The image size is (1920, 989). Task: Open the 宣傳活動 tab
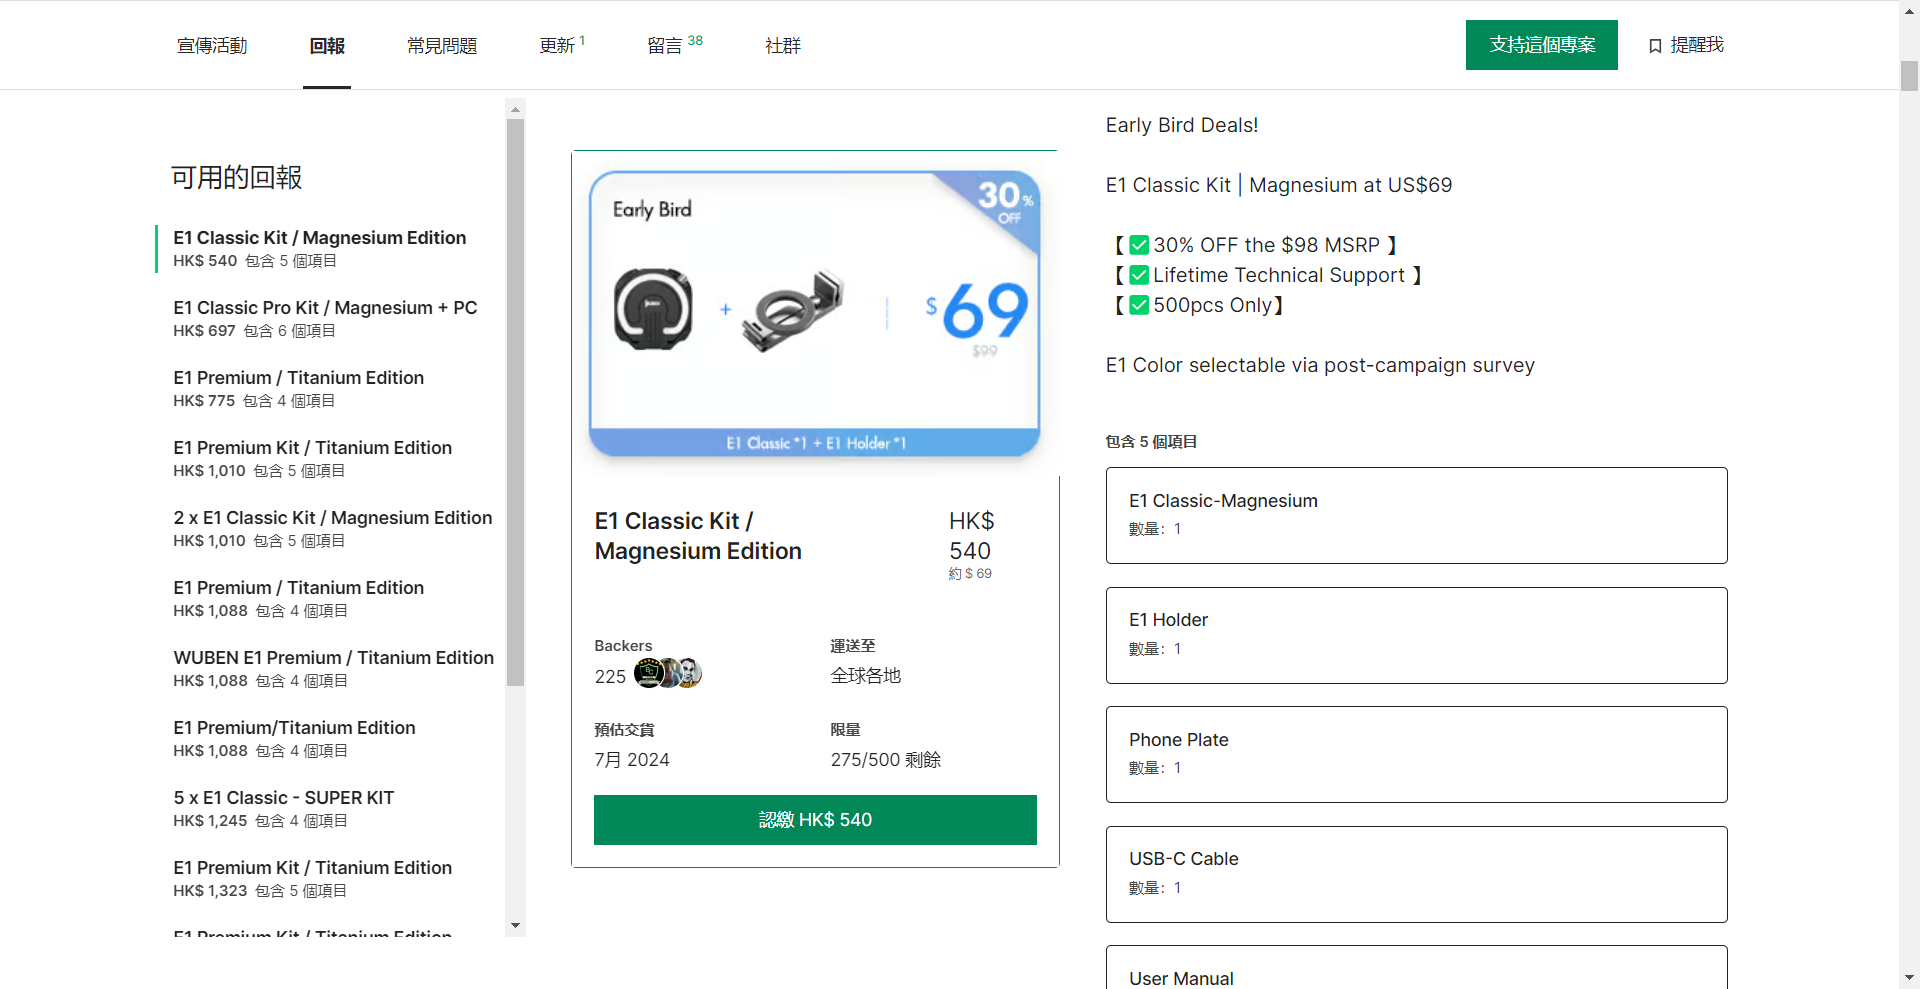[x=212, y=46]
